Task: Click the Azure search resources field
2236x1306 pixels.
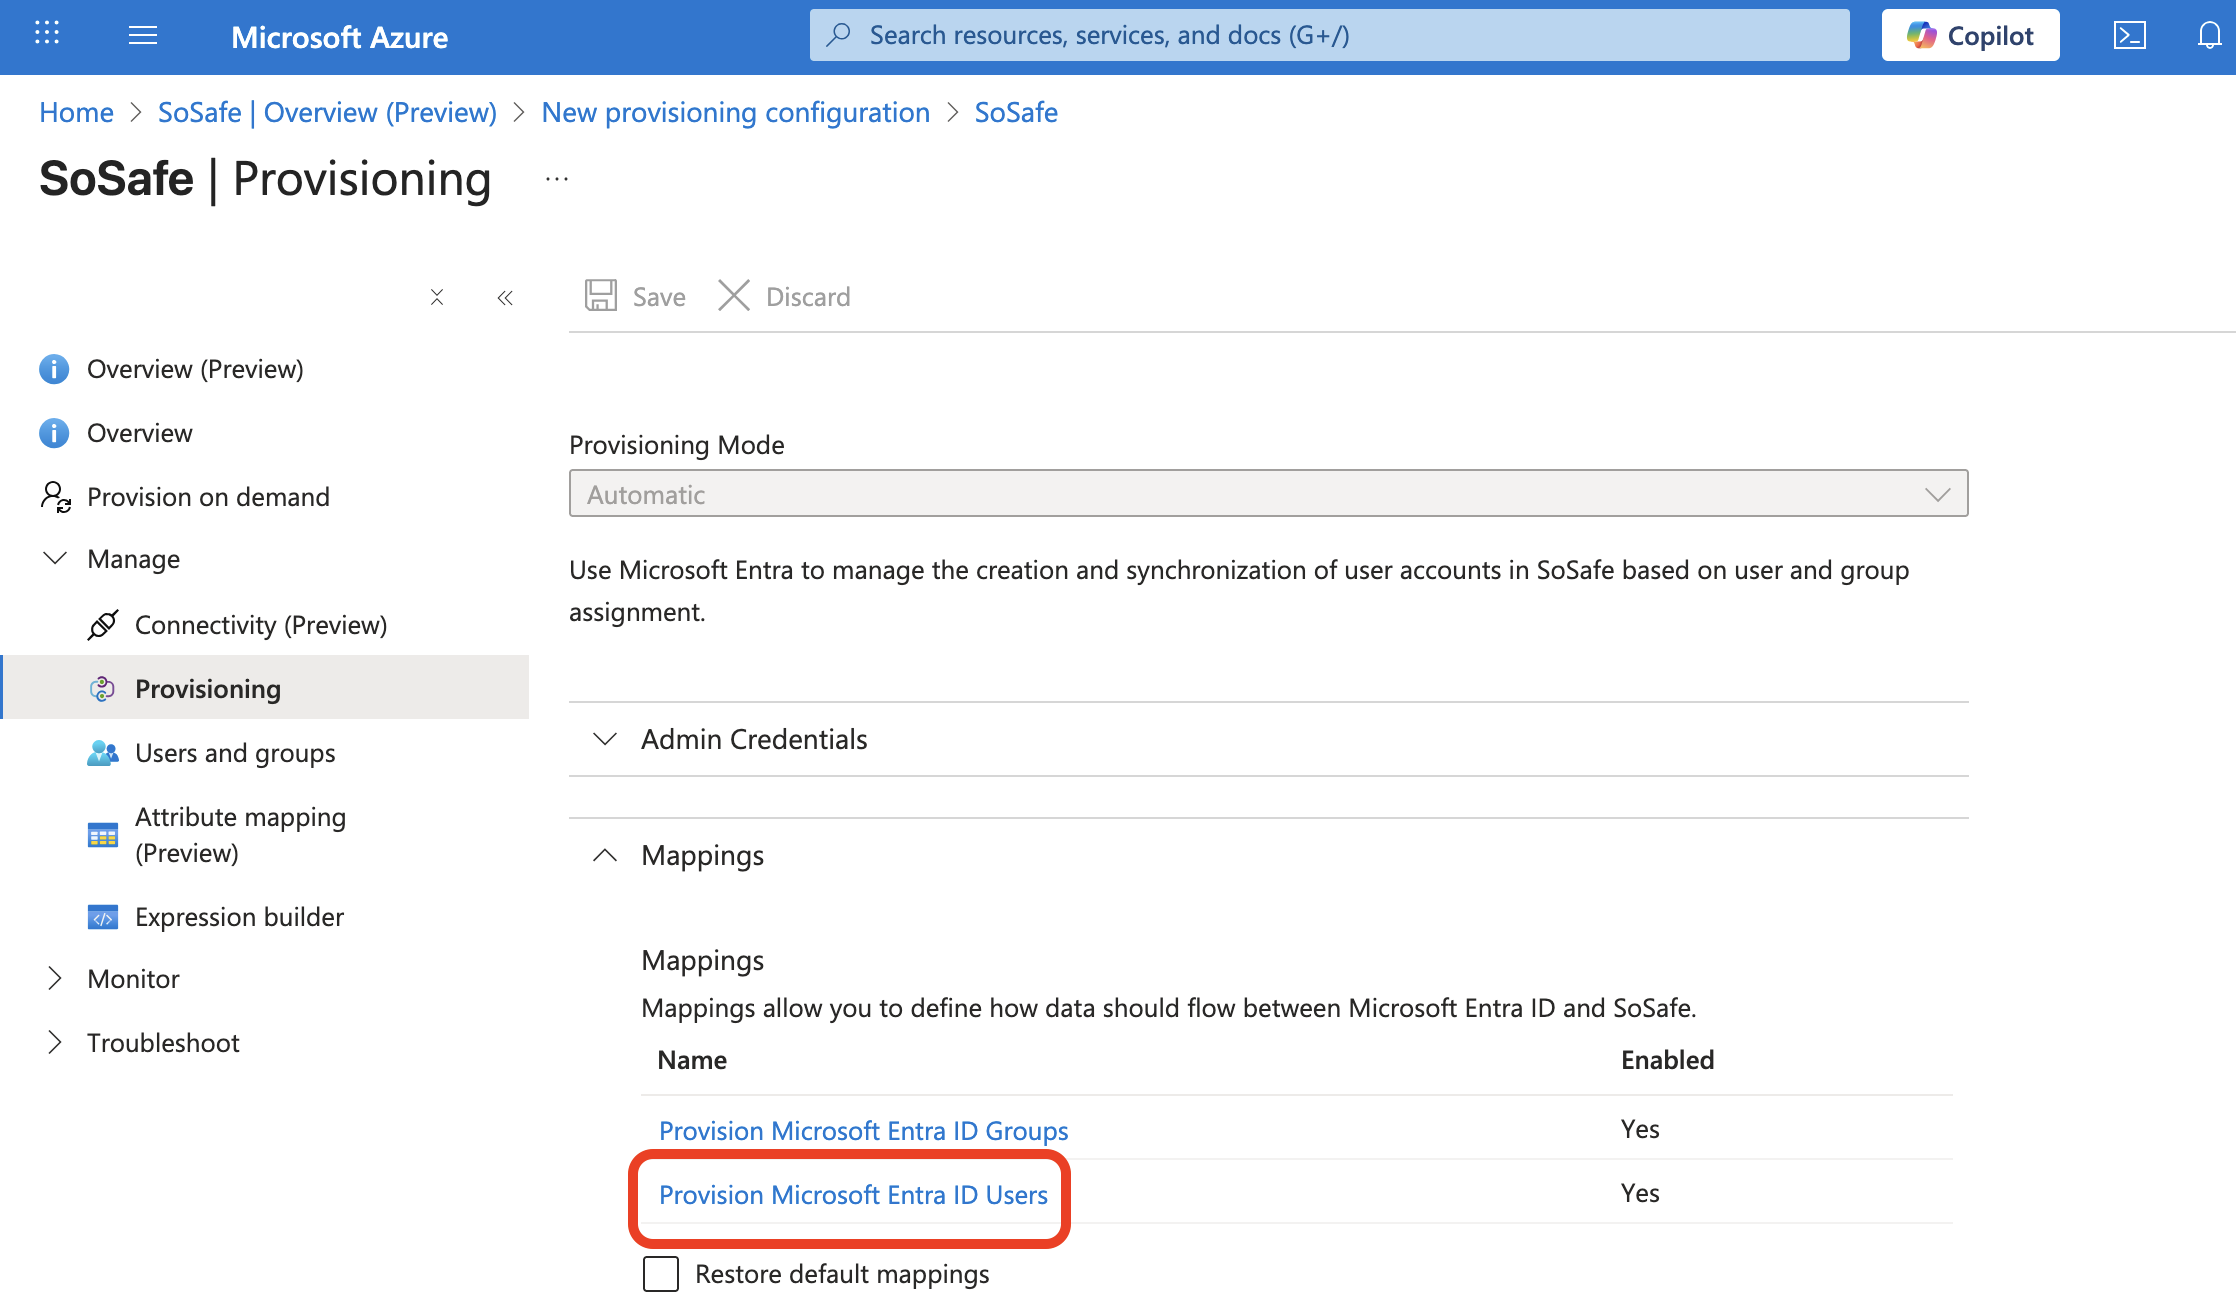Action: coord(1328,36)
